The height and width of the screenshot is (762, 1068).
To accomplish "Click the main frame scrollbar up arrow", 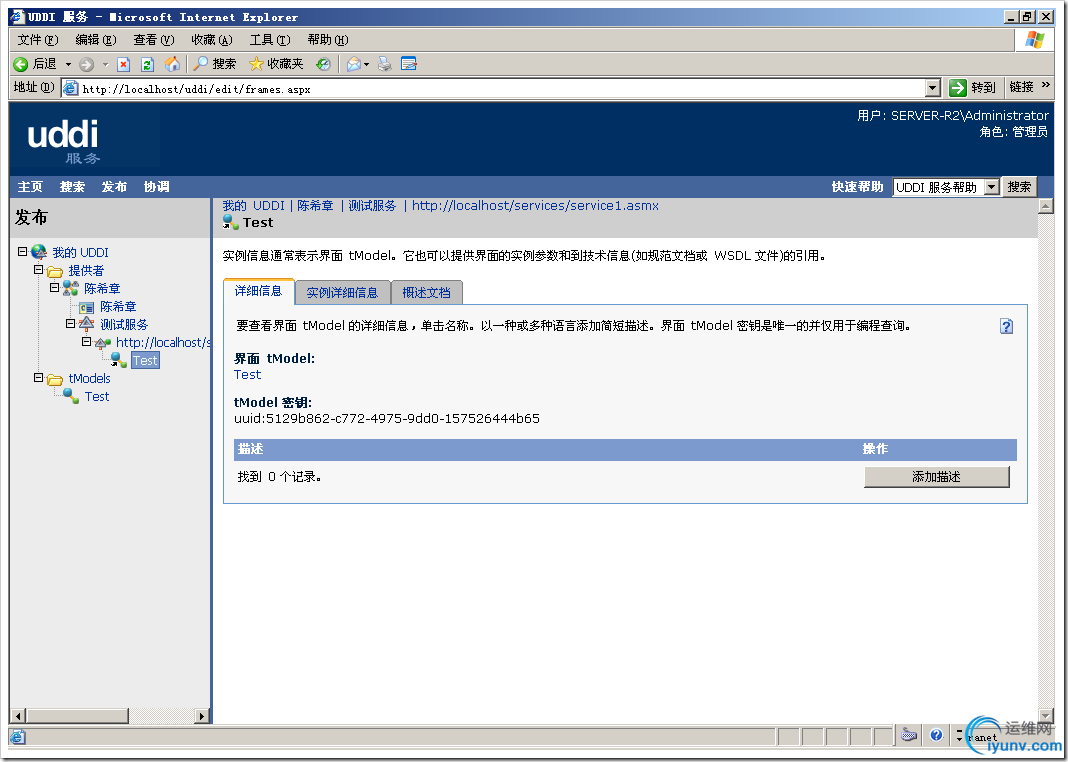I will coord(1046,206).
